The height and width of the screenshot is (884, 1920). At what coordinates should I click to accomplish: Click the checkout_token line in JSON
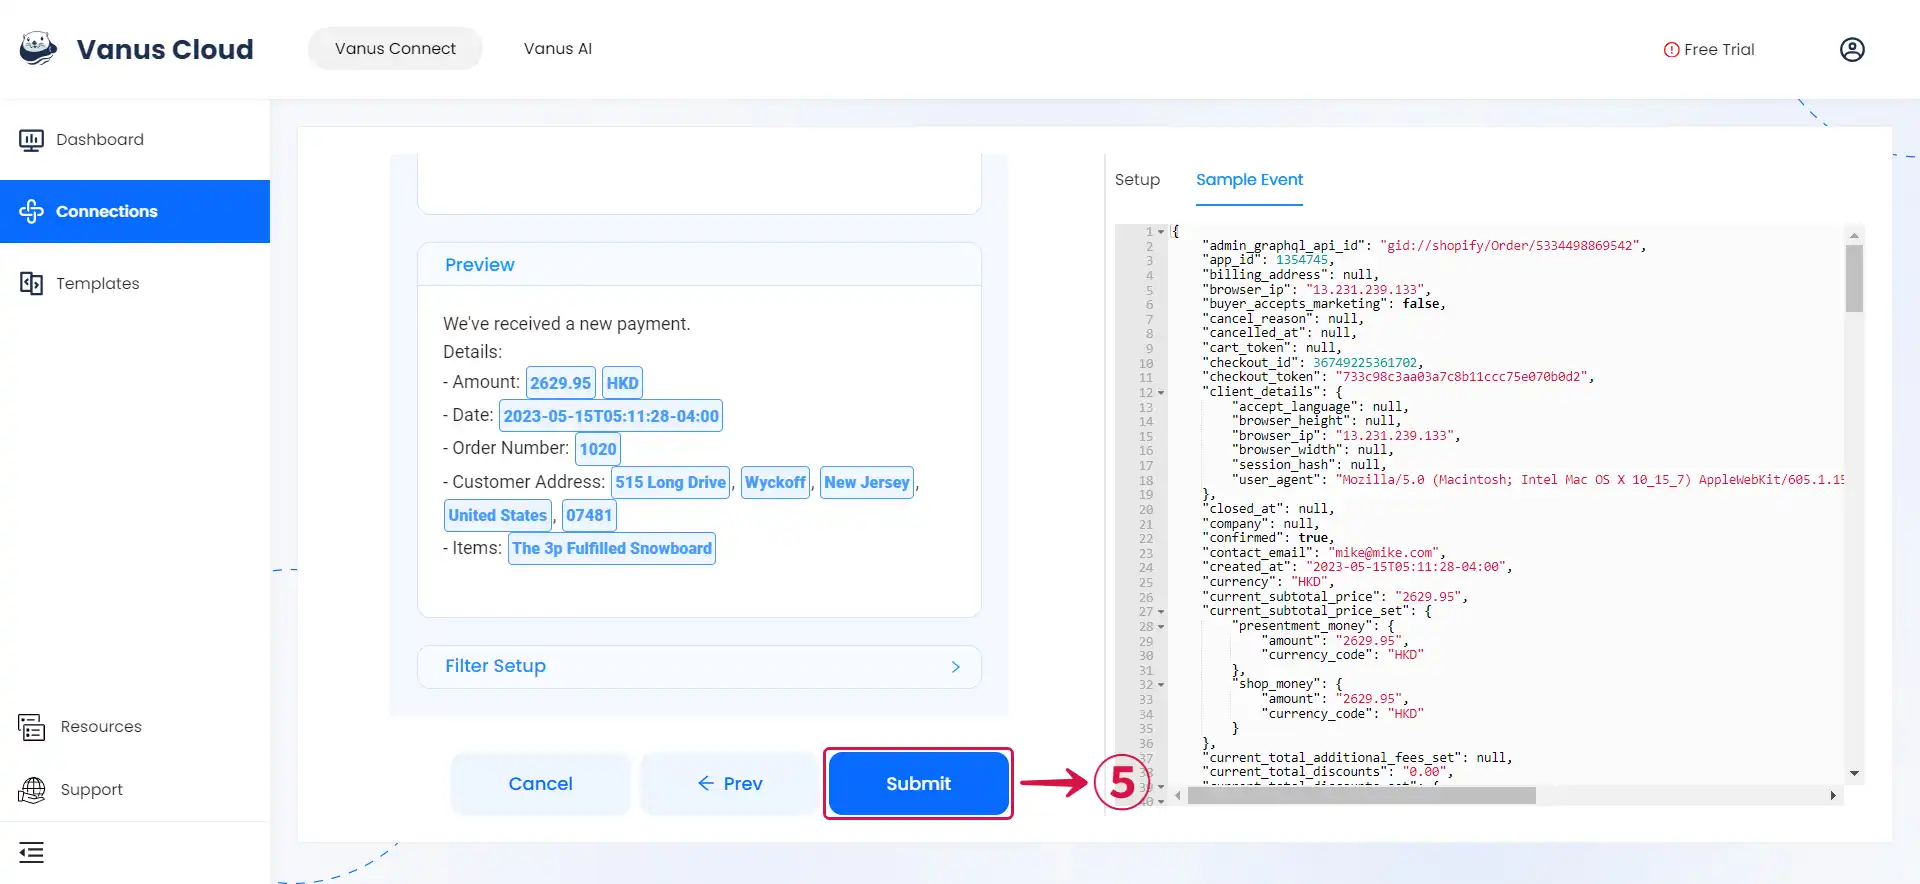1398,377
